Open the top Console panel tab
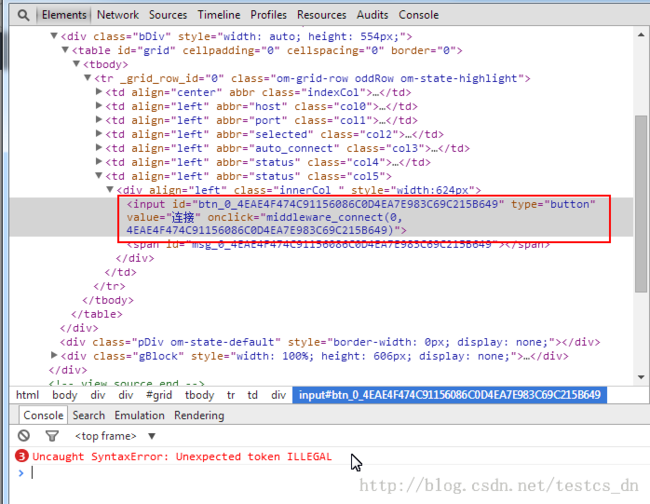The height and width of the screenshot is (504, 650). (x=418, y=15)
